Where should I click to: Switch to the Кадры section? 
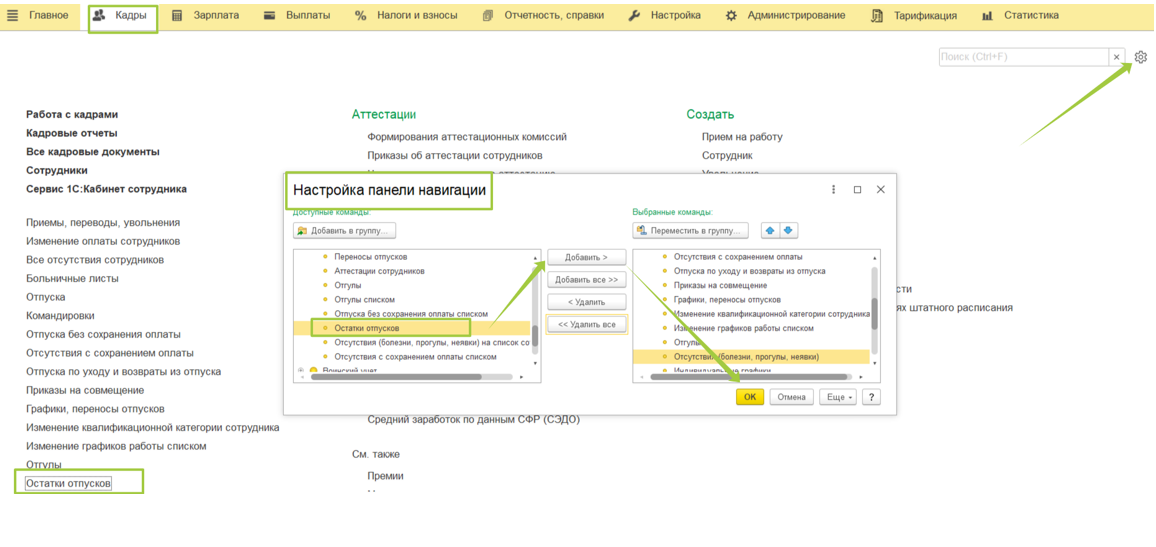tap(122, 16)
